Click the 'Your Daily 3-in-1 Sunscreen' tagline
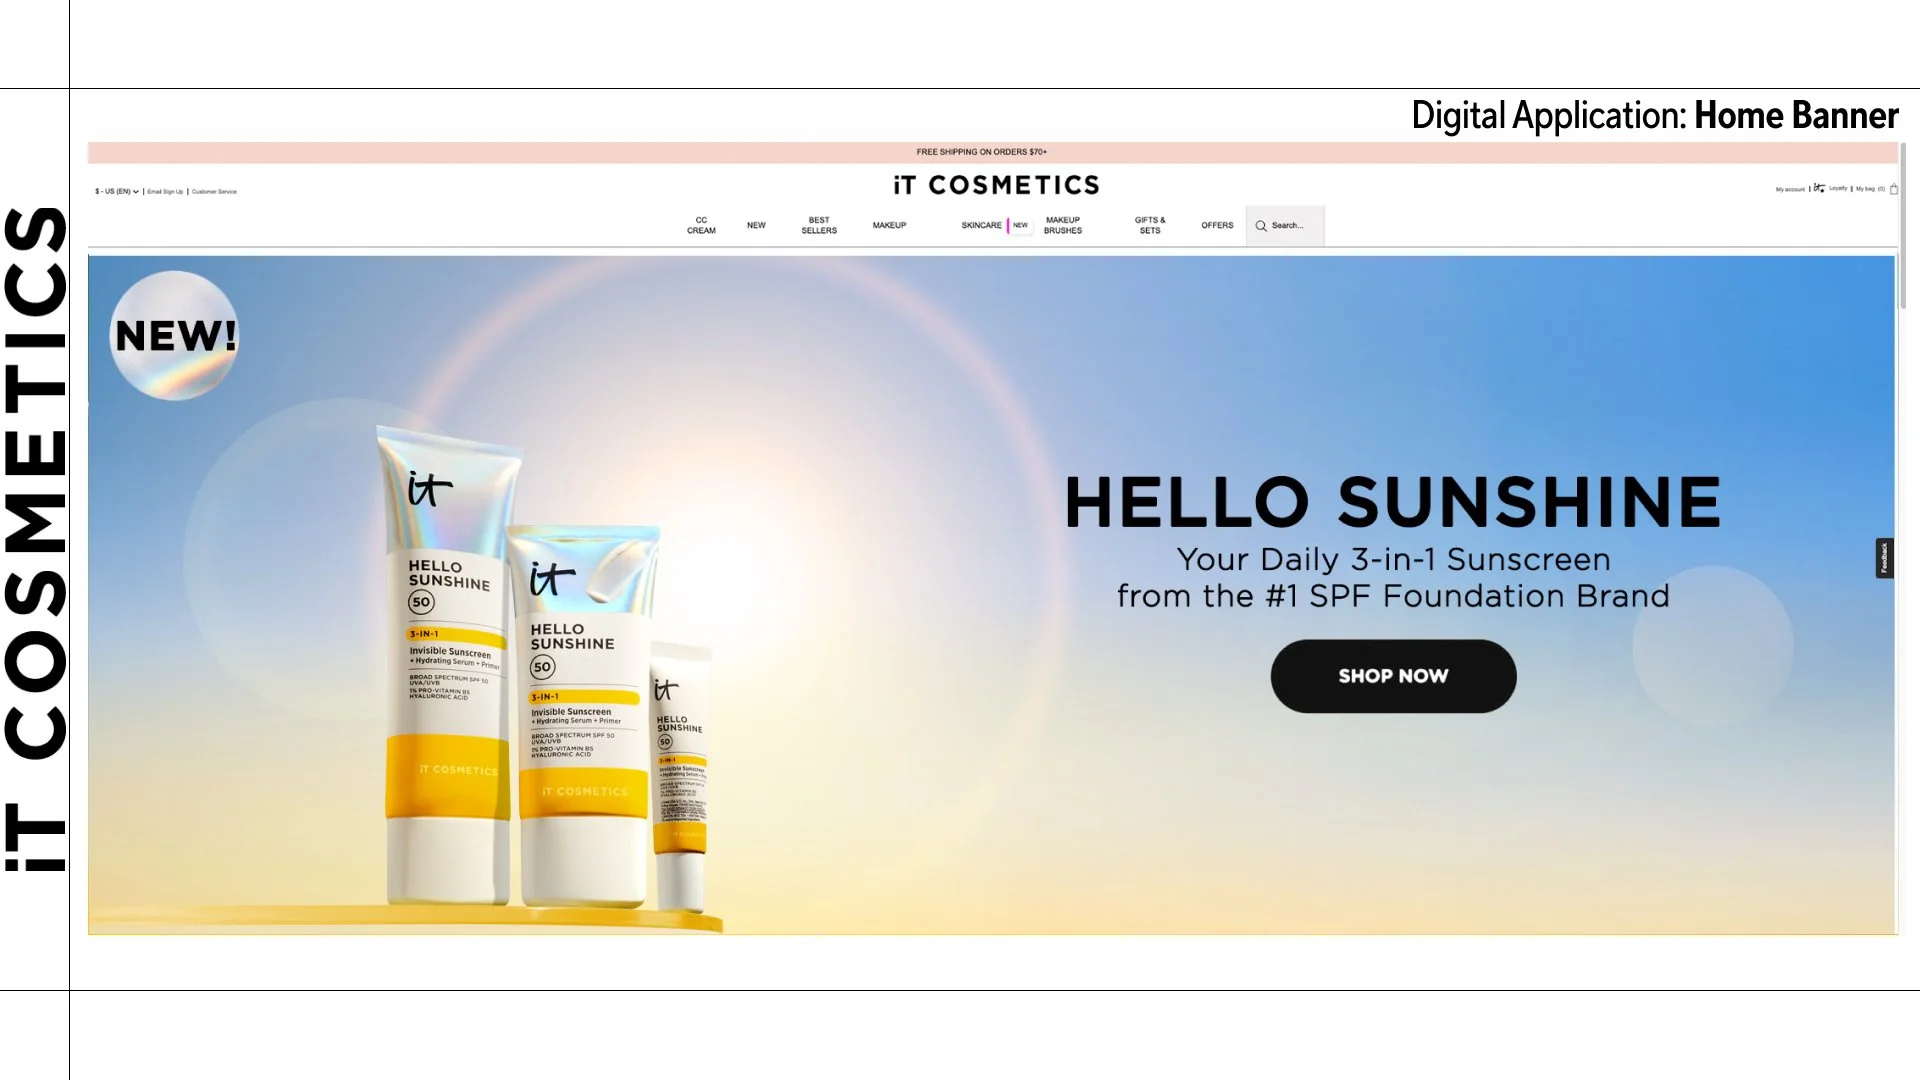The height and width of the screenshot is (1080, 1920). click(1393, 559)
